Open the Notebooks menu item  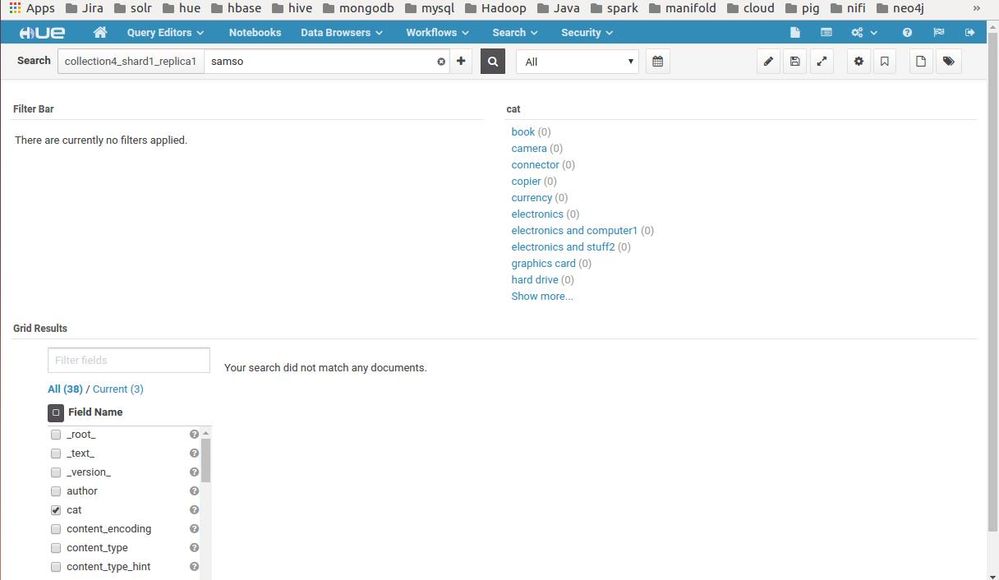click(255, 33)
